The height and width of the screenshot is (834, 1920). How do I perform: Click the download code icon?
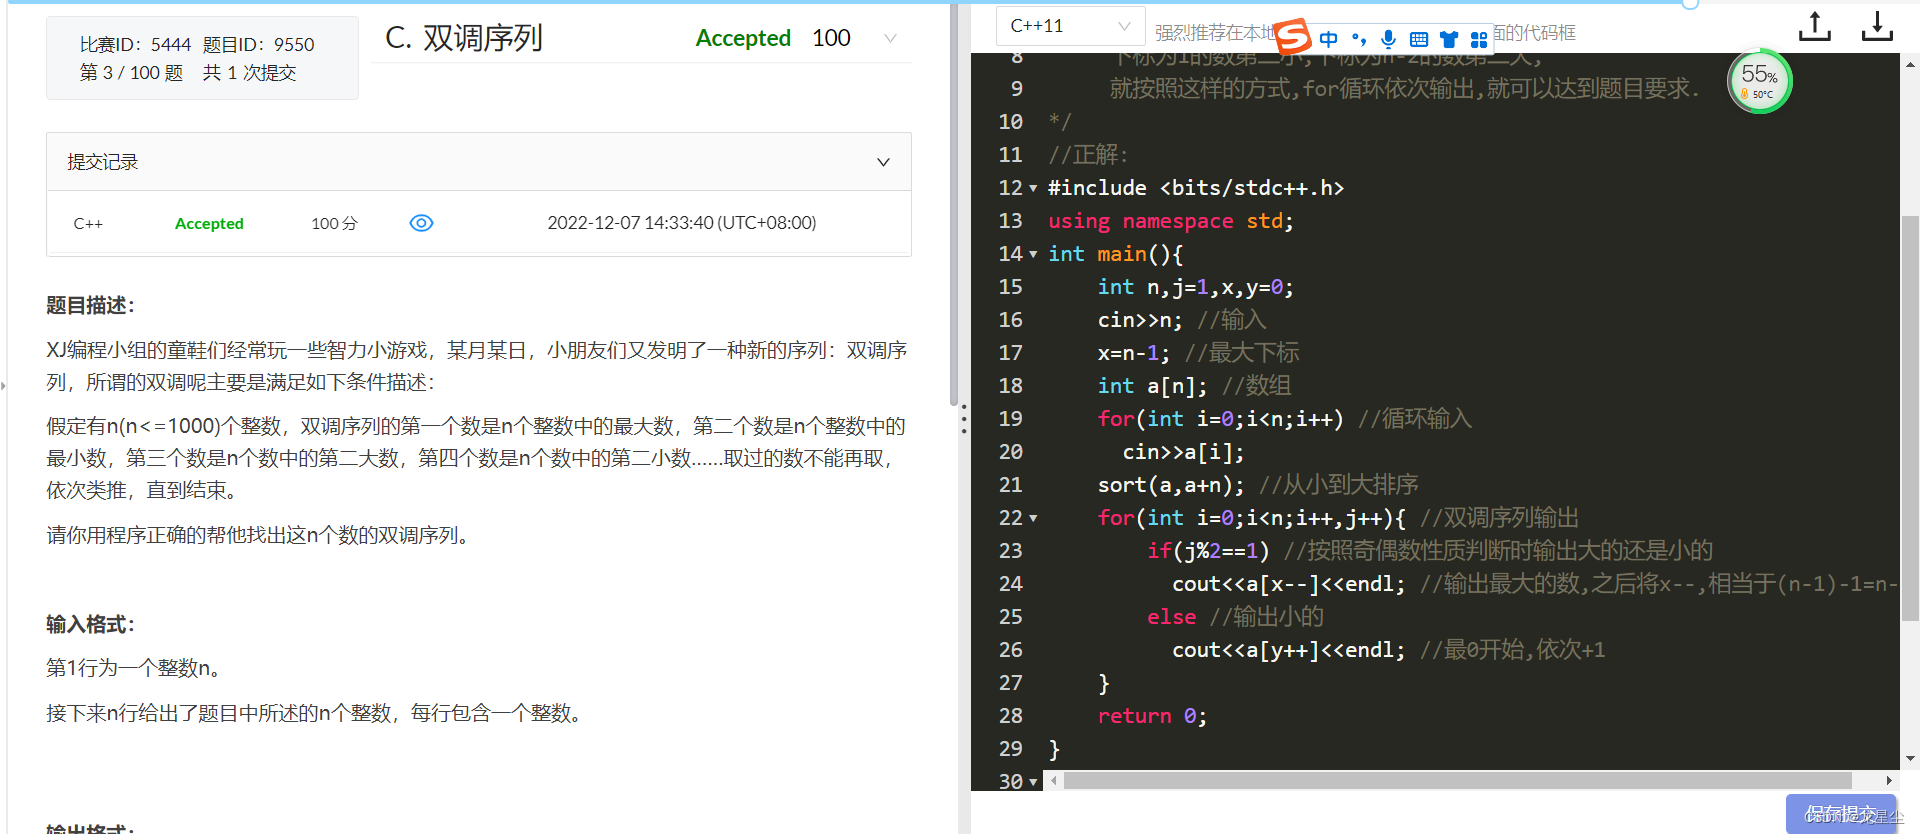pyautogui.click(x=1877, y=27)
